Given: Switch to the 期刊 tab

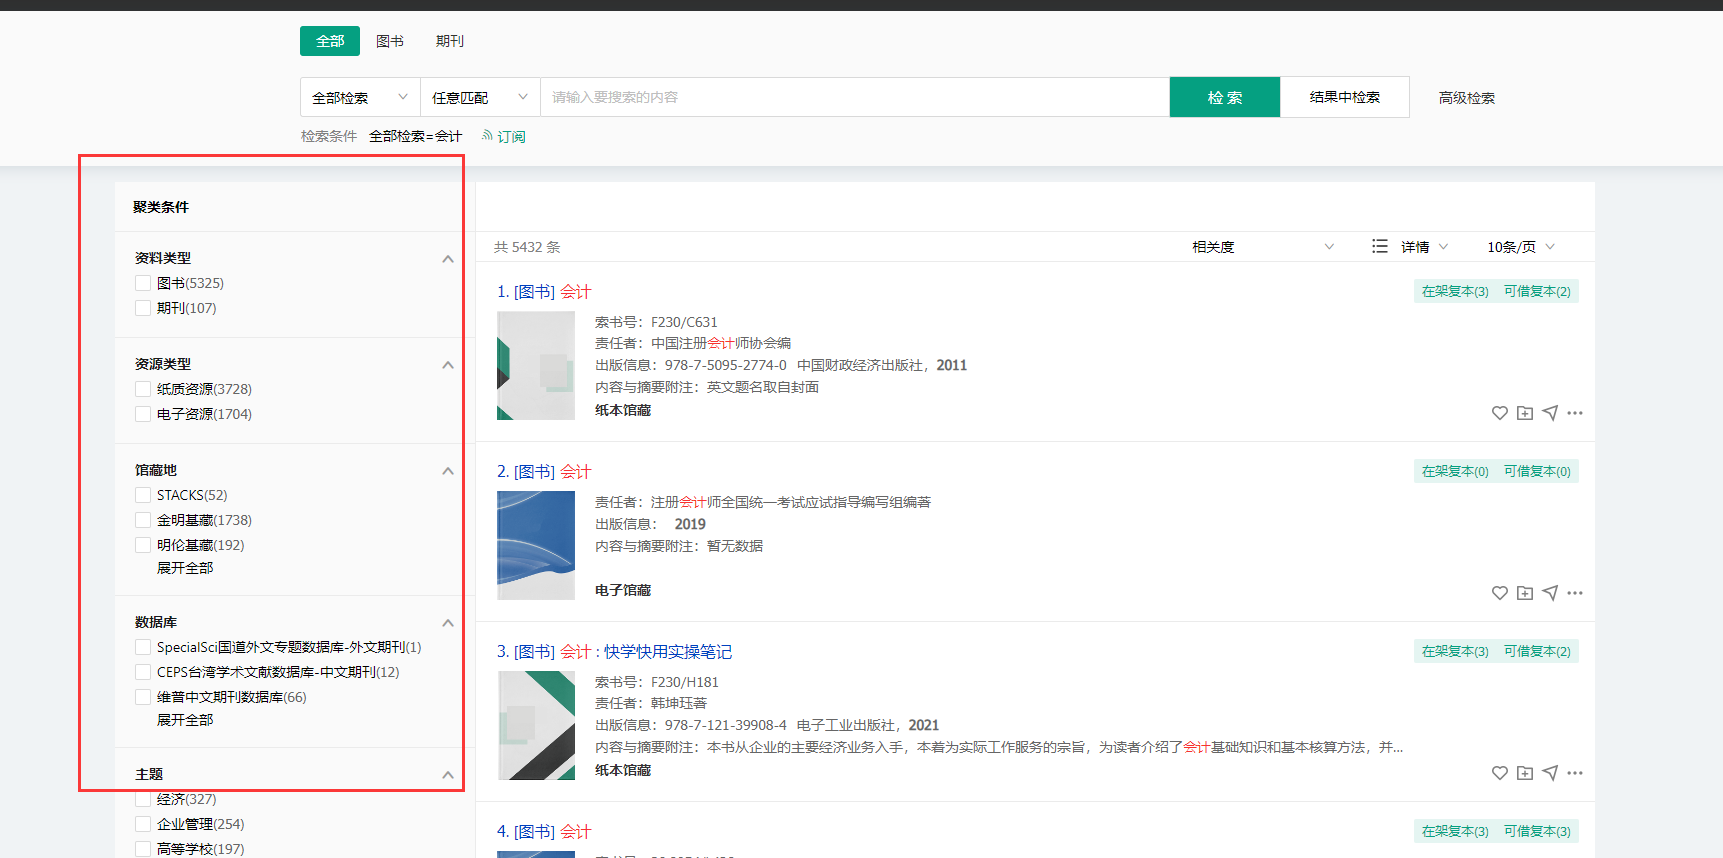Looking at the screenshot, I should pyautogui.click(x=450, y=41).
